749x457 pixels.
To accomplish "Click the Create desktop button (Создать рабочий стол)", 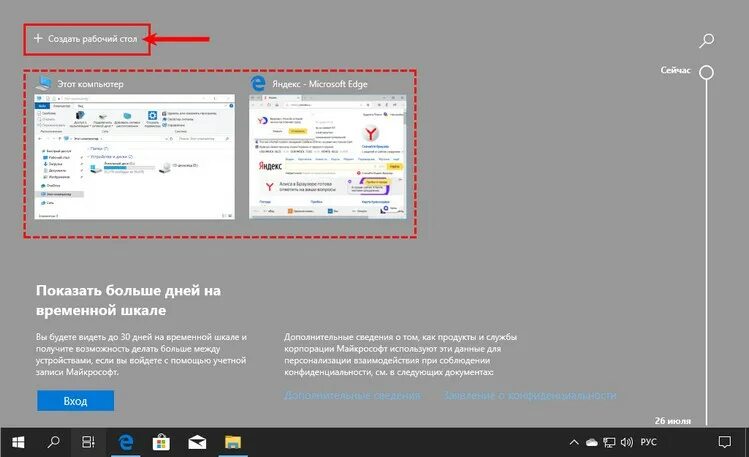I will 86,39.
